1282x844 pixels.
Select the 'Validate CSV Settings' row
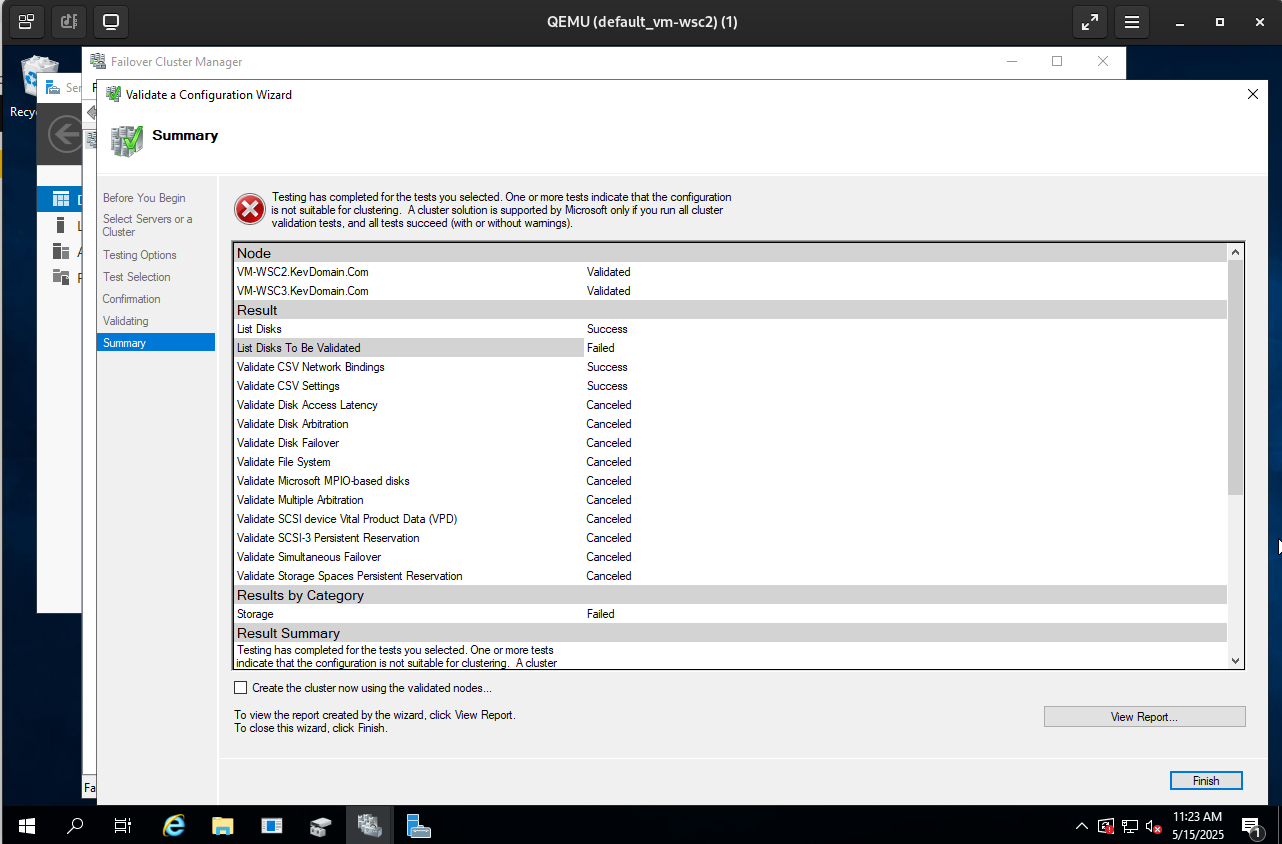[x=730, y=386]
